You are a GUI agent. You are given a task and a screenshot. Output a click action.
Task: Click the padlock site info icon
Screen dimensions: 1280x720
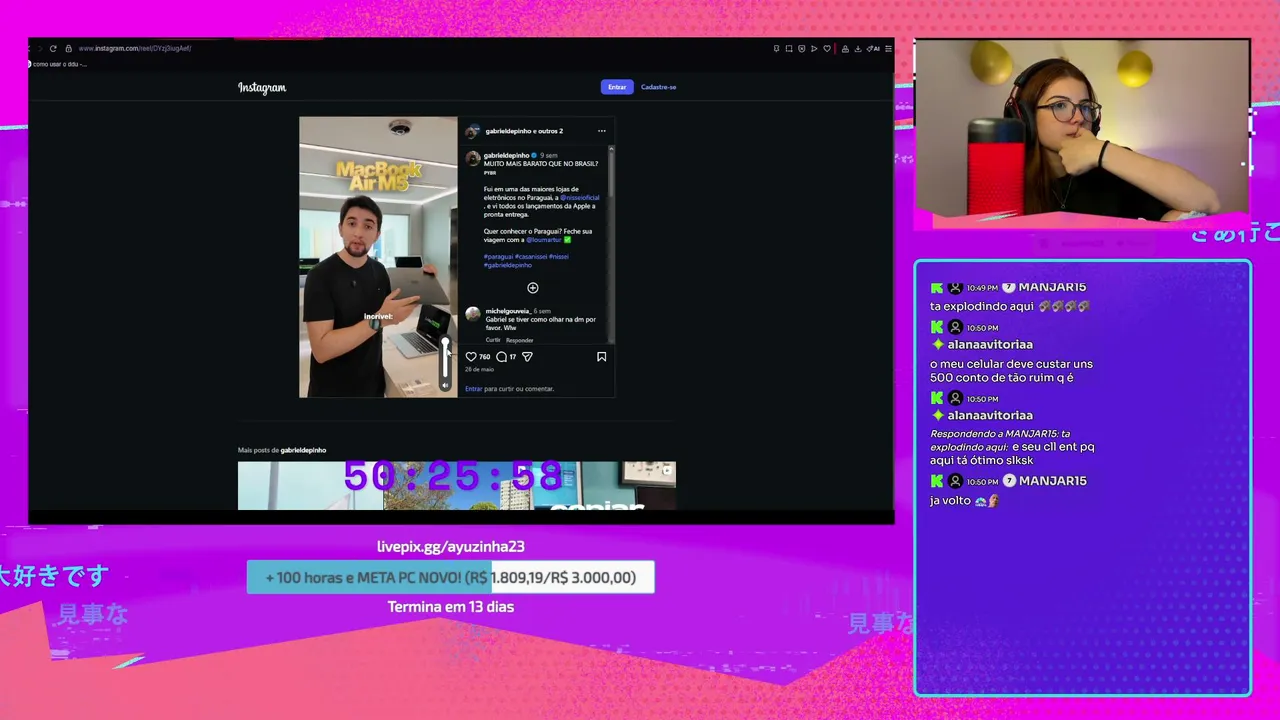point(68,48)
